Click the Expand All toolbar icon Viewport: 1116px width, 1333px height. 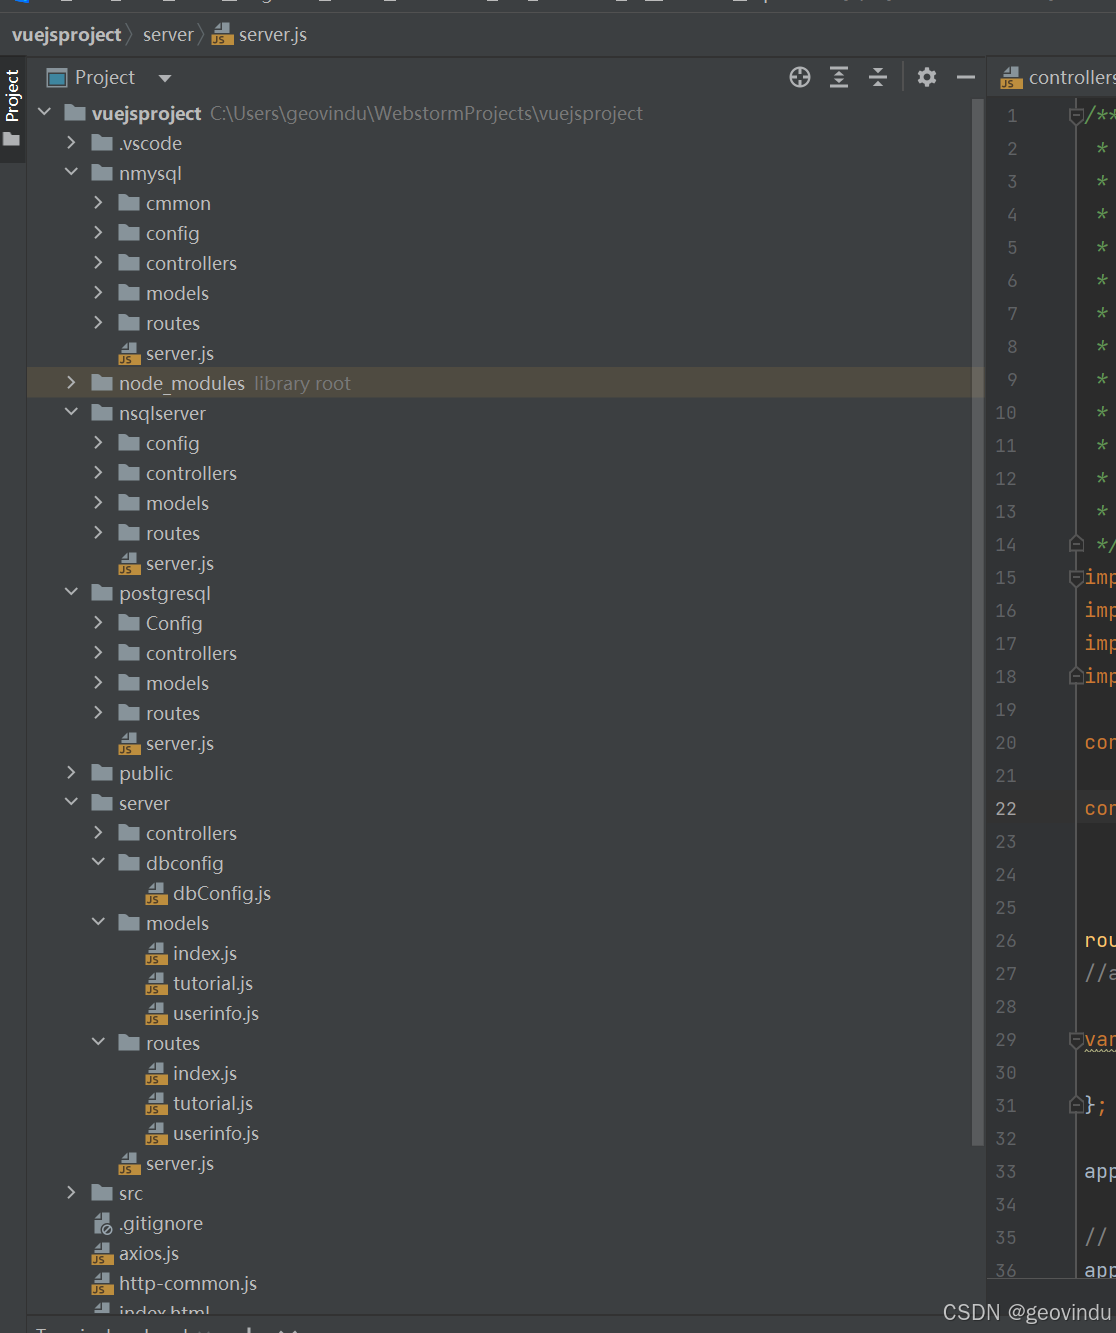(x=839, y=77)
